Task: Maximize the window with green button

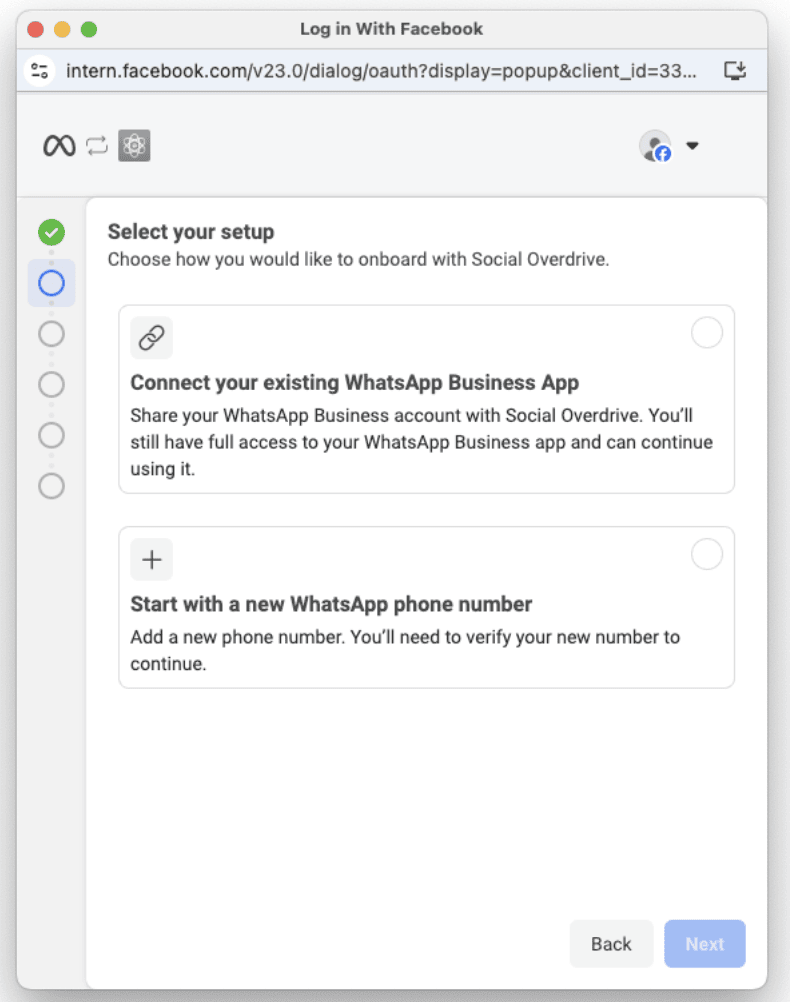Action: point(89,29)
